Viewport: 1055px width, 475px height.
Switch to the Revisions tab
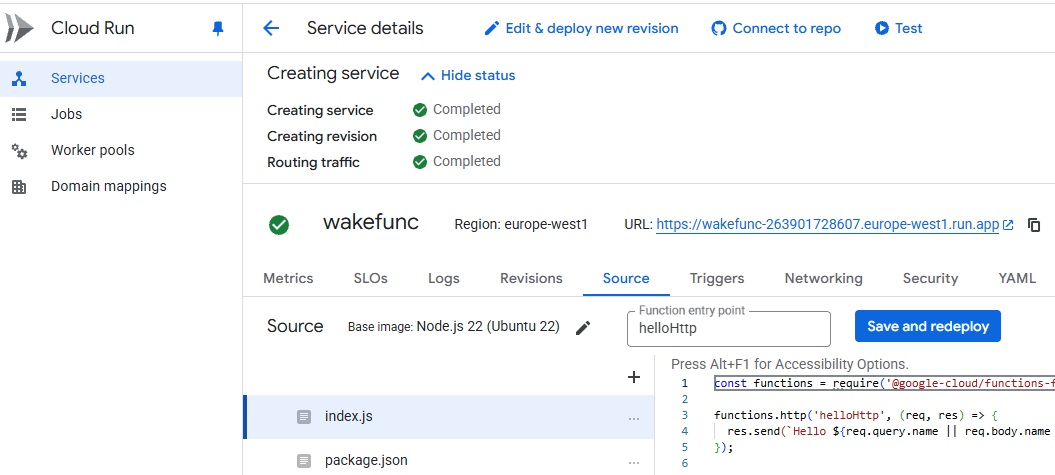(x=532, y=279)
